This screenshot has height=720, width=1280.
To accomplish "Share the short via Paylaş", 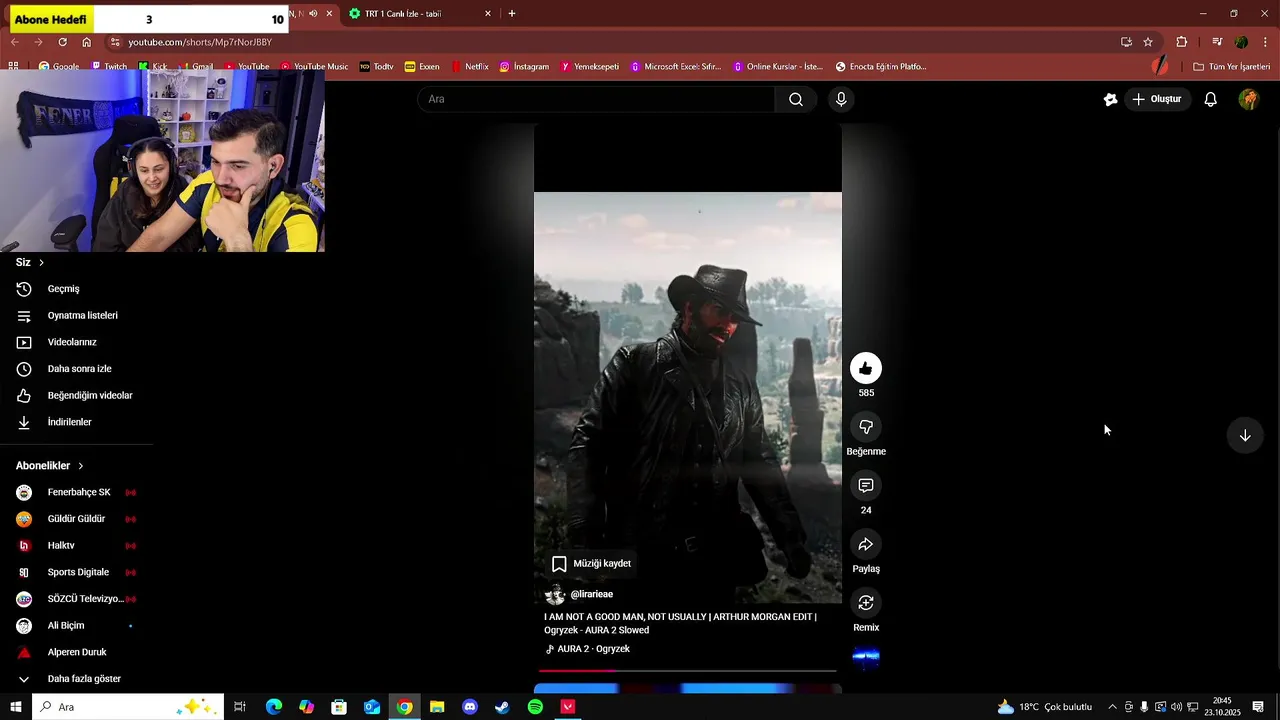I will point(866,544).
